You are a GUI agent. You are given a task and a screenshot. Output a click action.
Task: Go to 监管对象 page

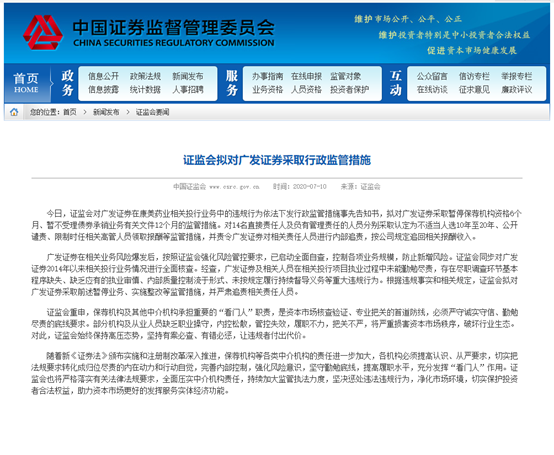click(x=346, y=76)
